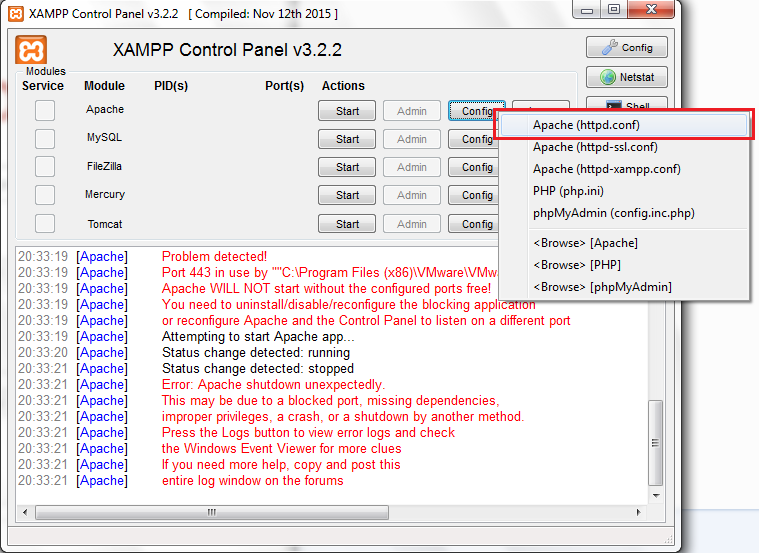This screenshot has height=553, width=759.
Task: Maximize the XAMPP Control Panel window
Action: pos(614,9)
